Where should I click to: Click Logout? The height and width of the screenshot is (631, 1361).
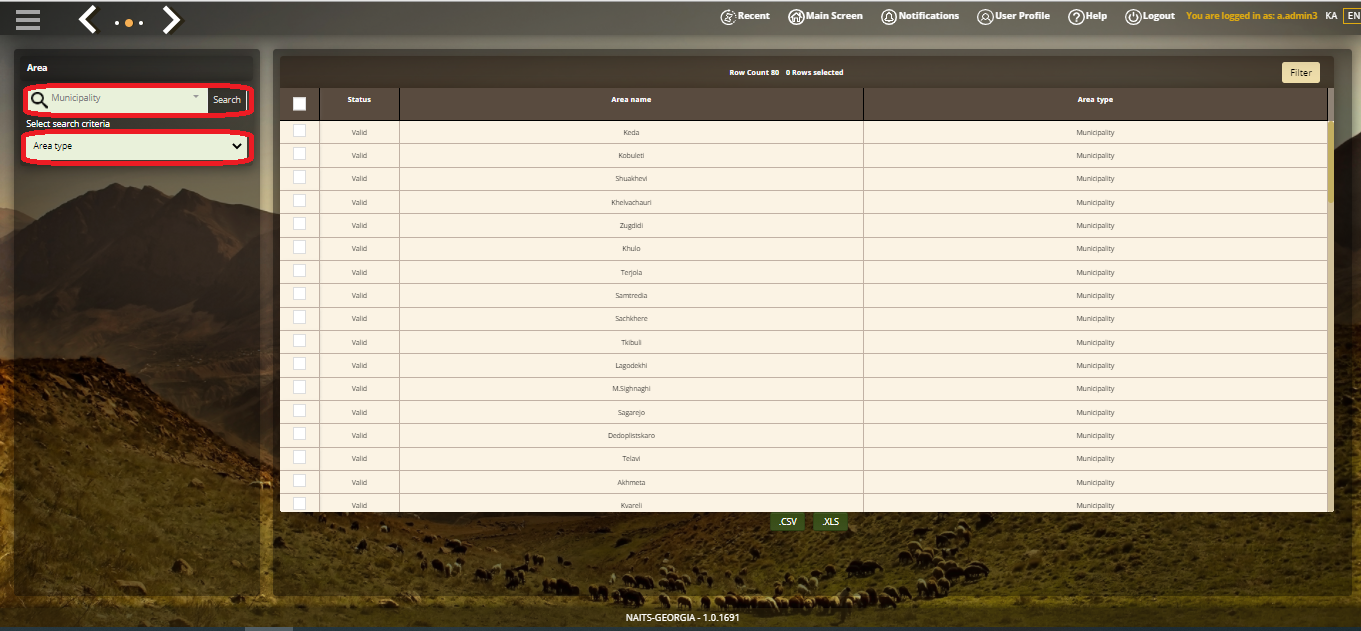tap(1150, 16)
